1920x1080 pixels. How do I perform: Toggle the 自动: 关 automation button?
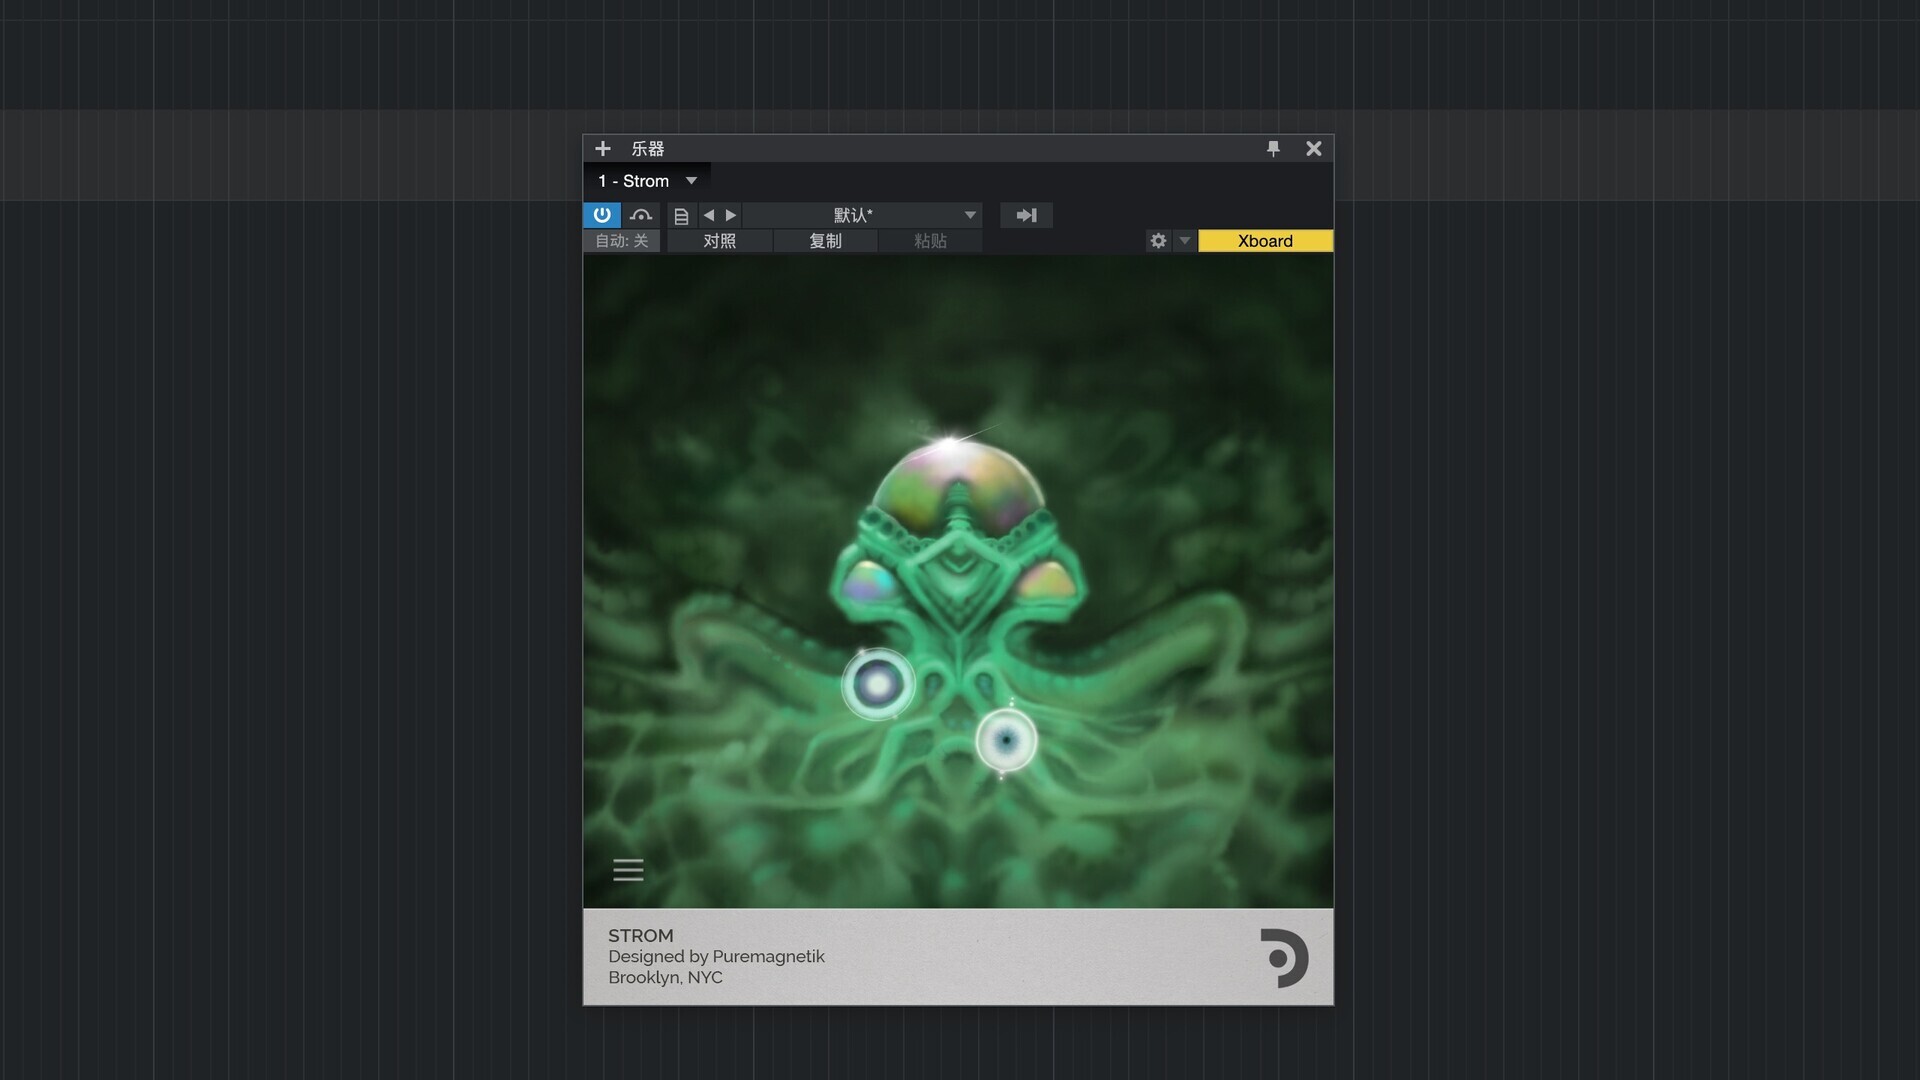pyautogui.click(x=621, y=241)
